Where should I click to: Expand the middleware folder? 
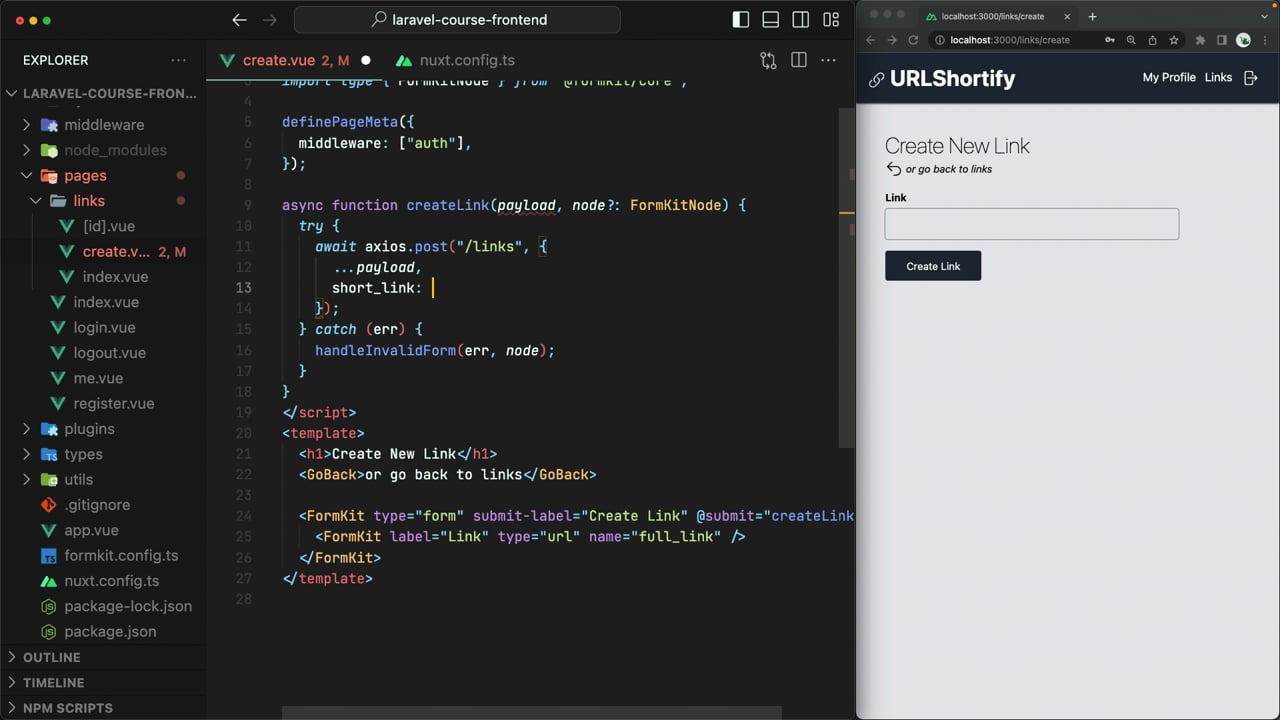pos(103,125)
